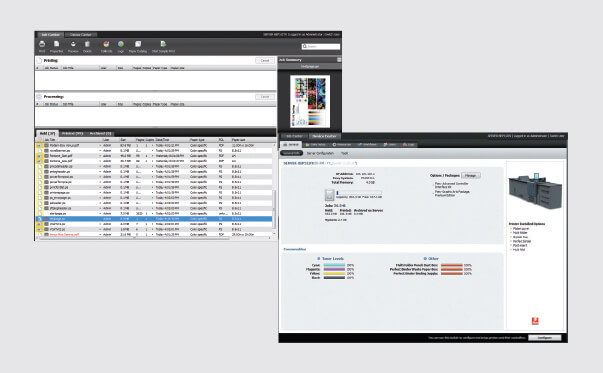Click the Configure button at bottom
The image size is (603, 373).
click(545, 338)
